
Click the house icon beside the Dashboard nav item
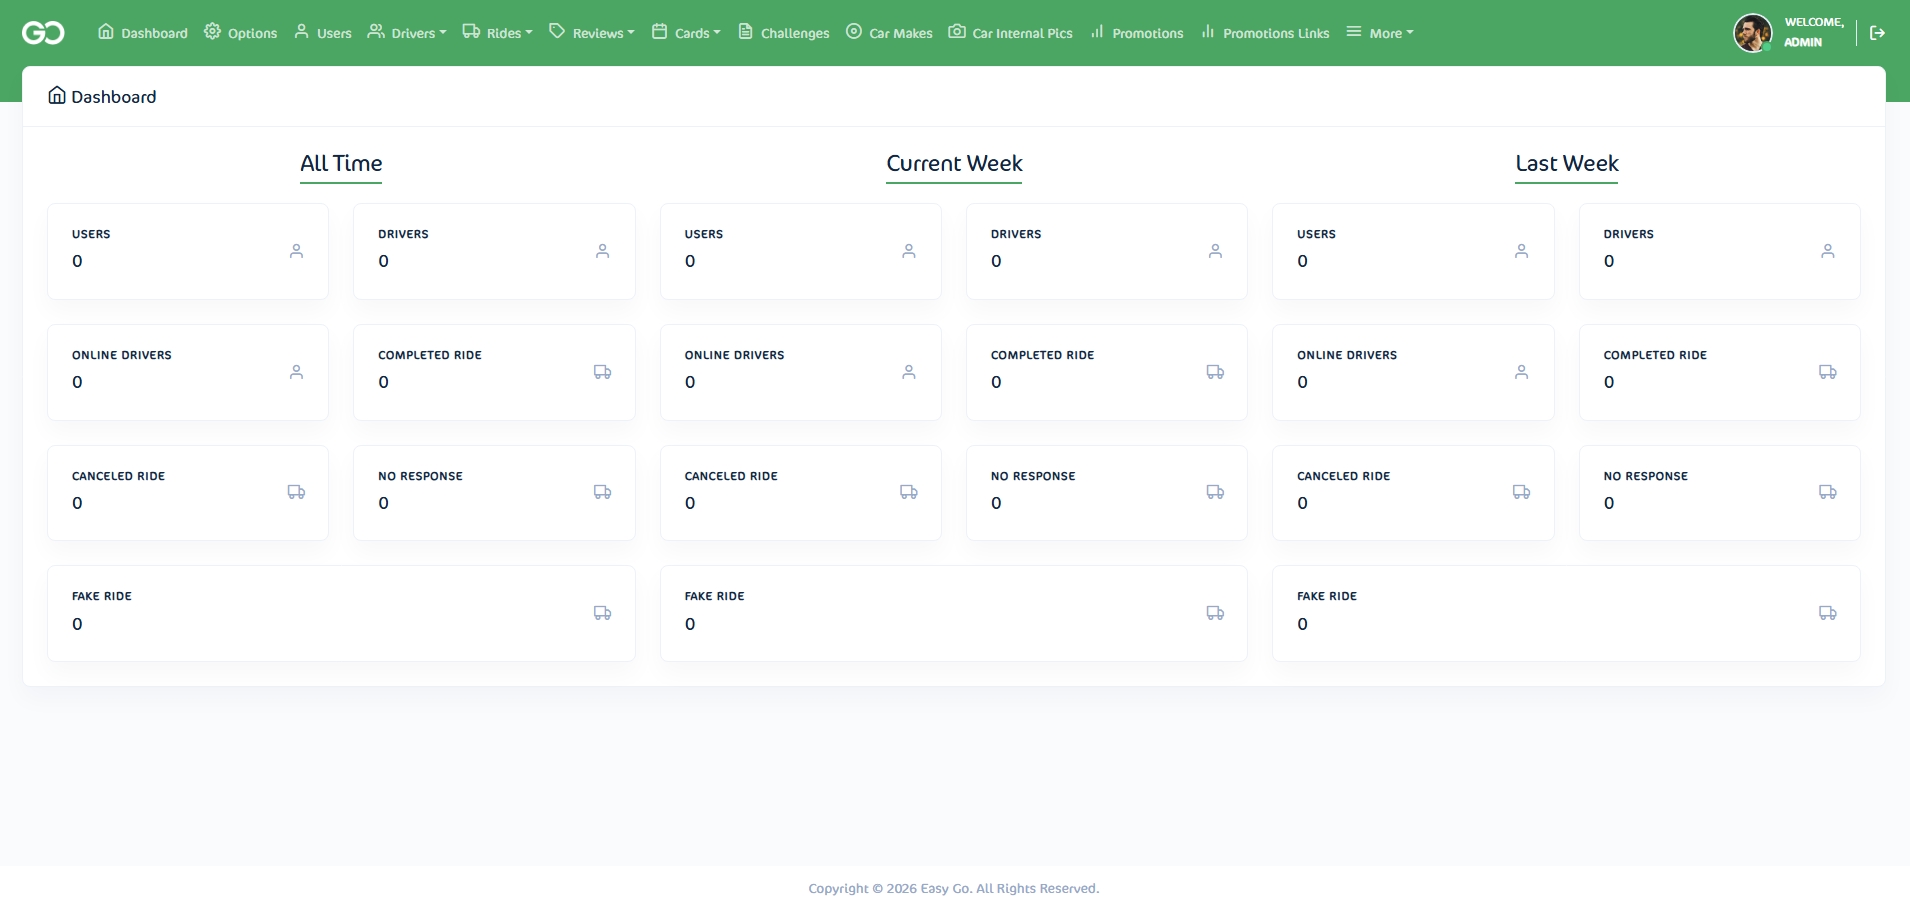click(x=106, y=32)
